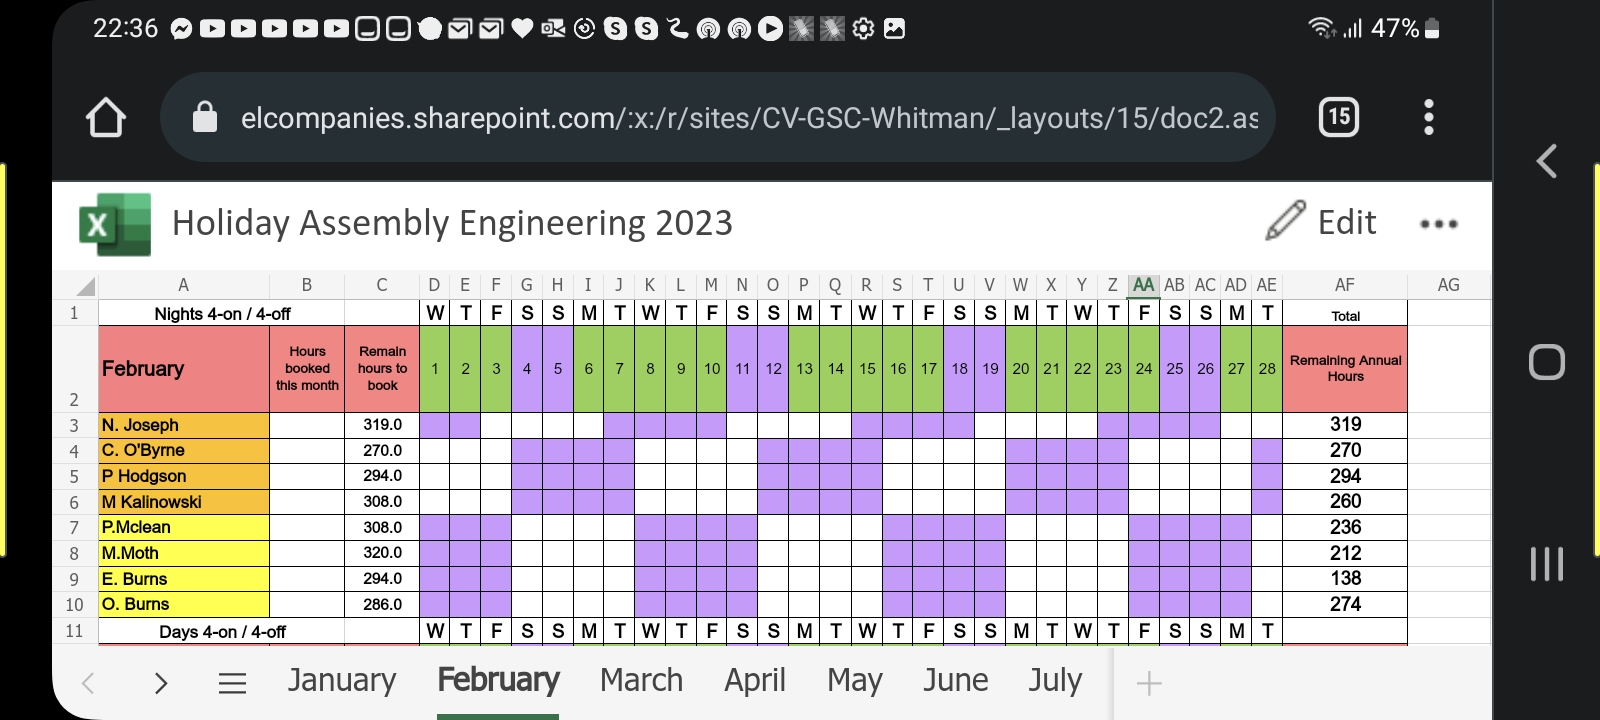The height and width of the screenshot is (720, 1600).
Task: Open the all sheets list icon
Action: pos(232,683)
